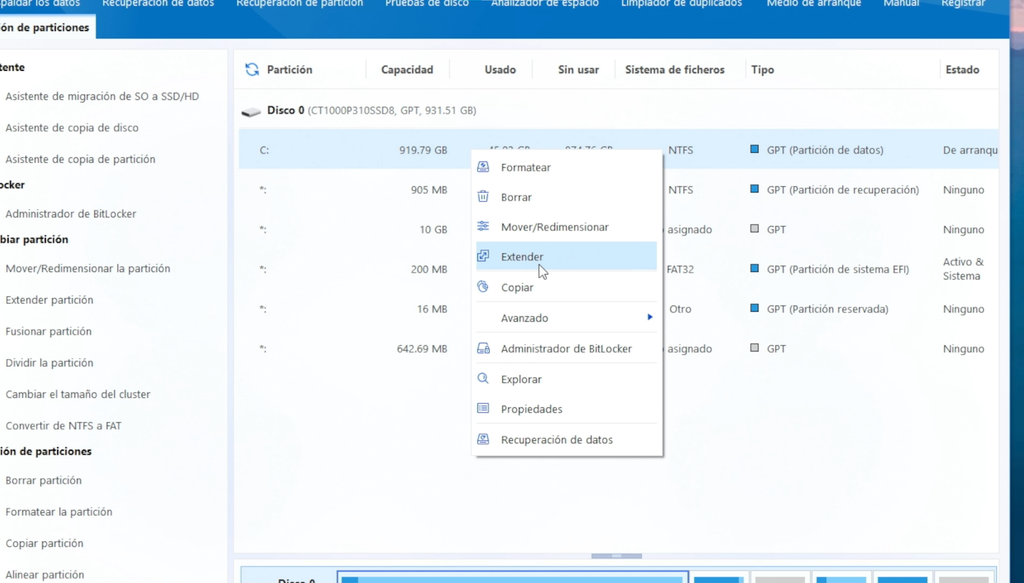Image resolution: width=1024 pixels, height=583 pixels.
Task: Click gray square icon in 10 GB row
Action: pos(754,229)
